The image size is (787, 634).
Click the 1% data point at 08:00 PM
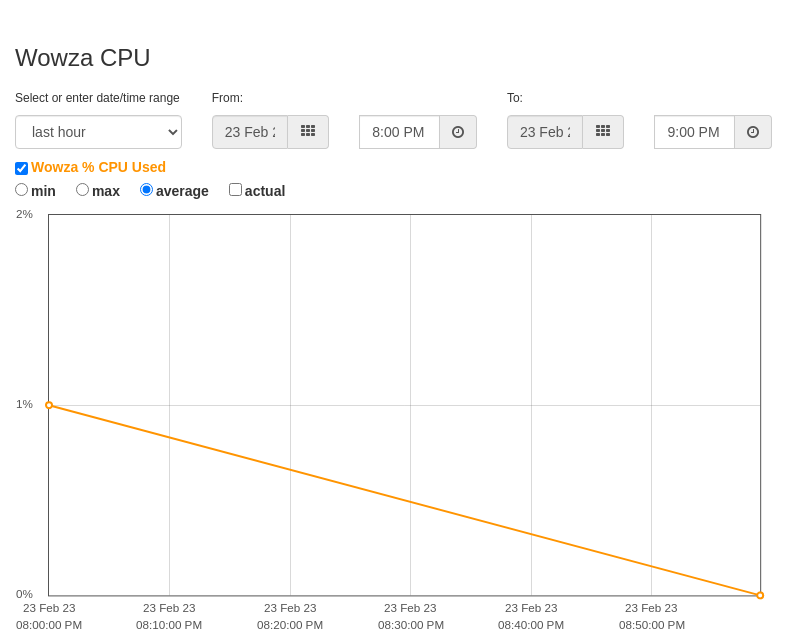(x=49, y=405)
